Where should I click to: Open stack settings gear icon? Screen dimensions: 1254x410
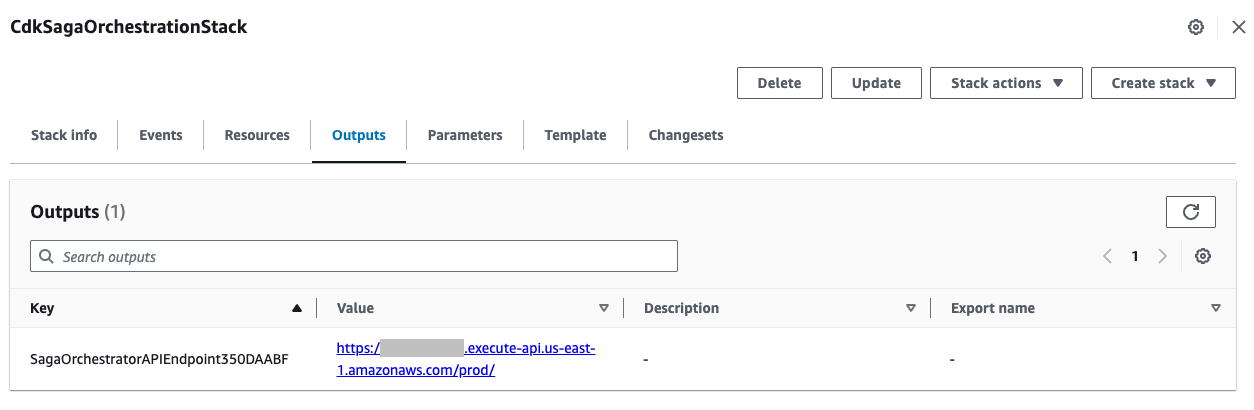click(x=1195, y=28)
